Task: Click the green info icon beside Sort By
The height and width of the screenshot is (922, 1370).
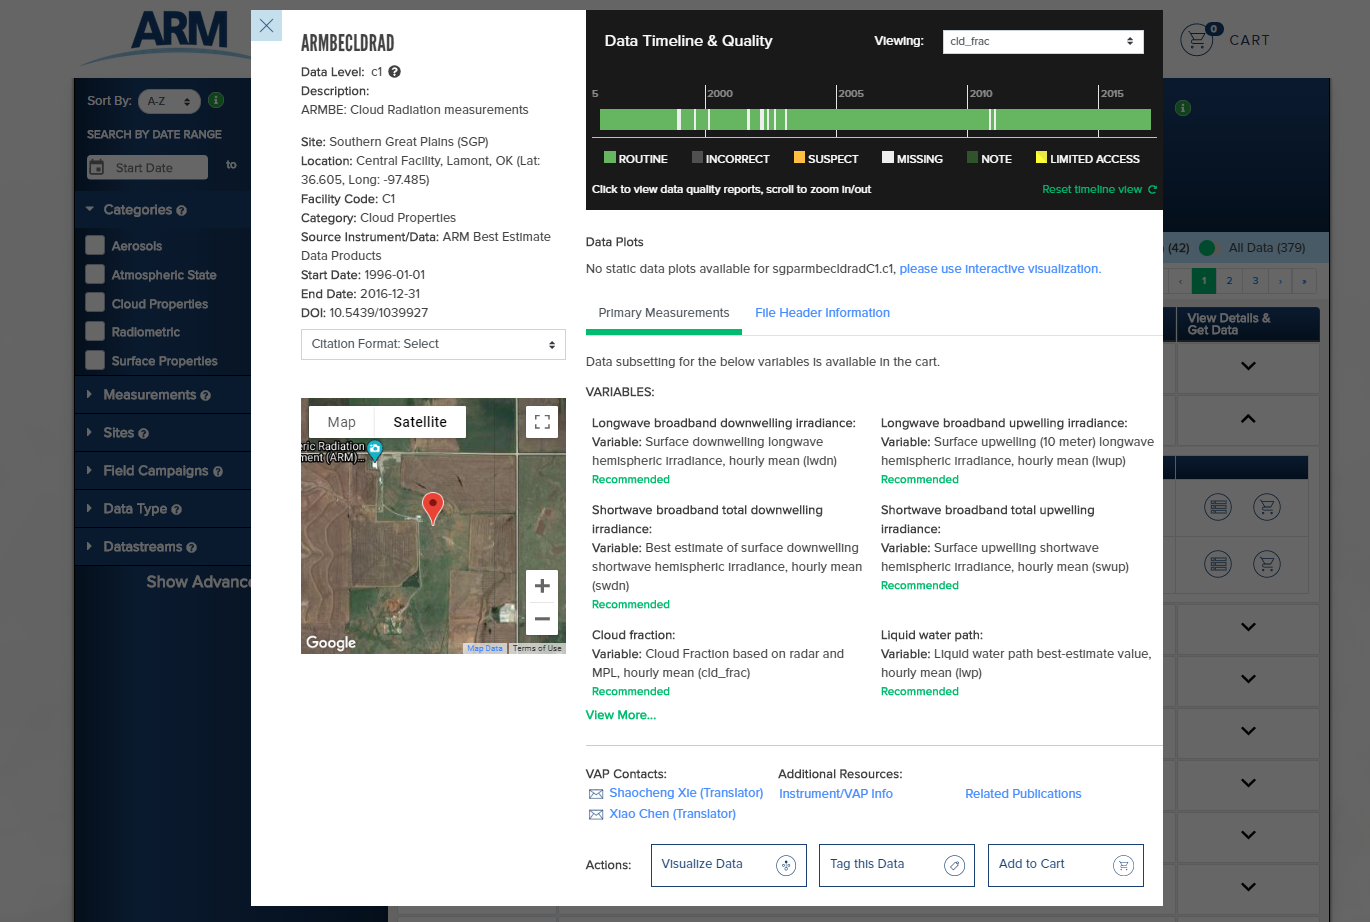Action: click(216, 101)
